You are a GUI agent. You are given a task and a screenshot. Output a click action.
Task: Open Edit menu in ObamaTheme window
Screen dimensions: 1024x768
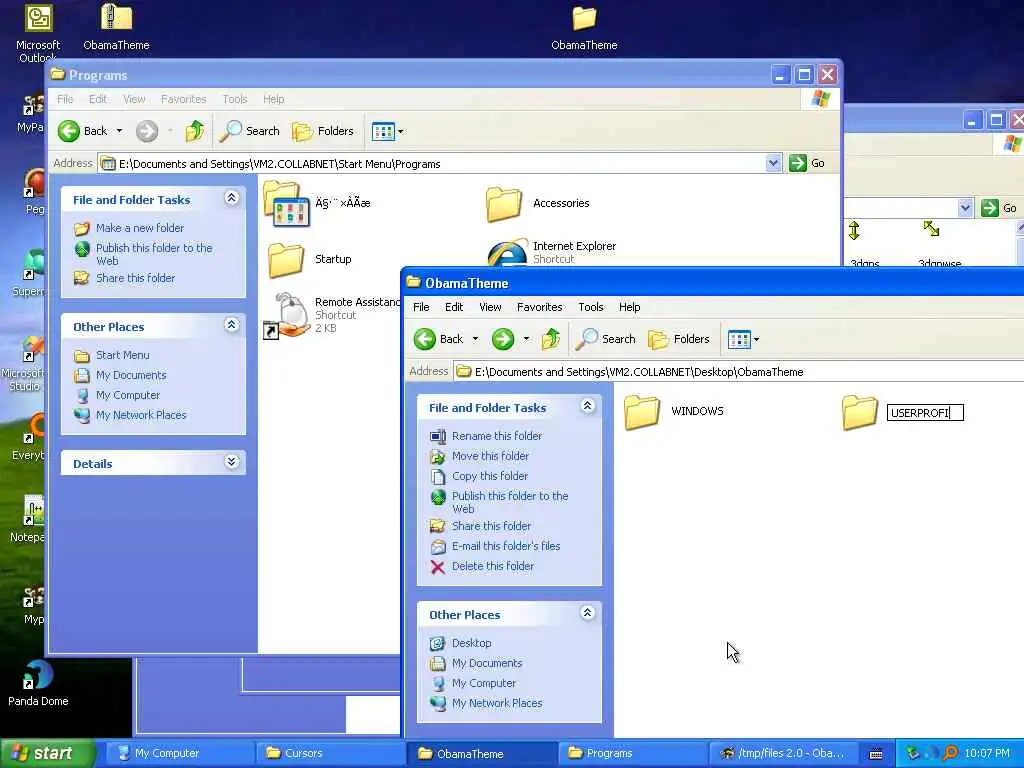(454, 307)
